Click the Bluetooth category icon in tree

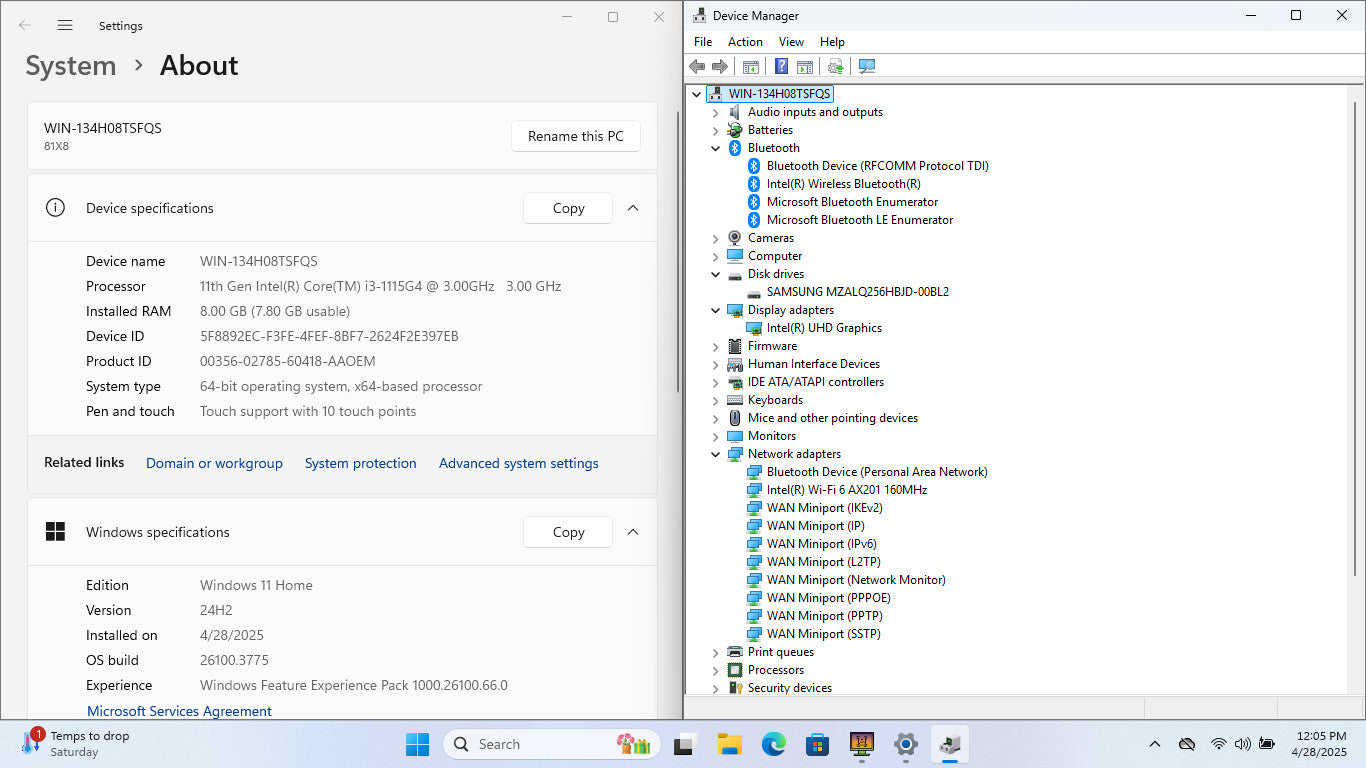point(735,148)
